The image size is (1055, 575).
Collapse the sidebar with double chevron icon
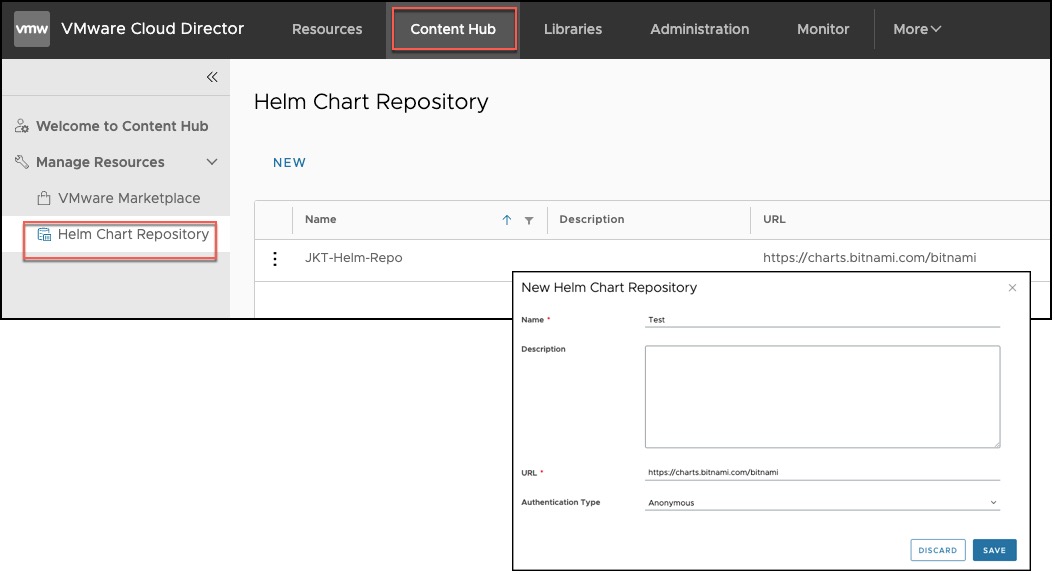pos(212,77)
